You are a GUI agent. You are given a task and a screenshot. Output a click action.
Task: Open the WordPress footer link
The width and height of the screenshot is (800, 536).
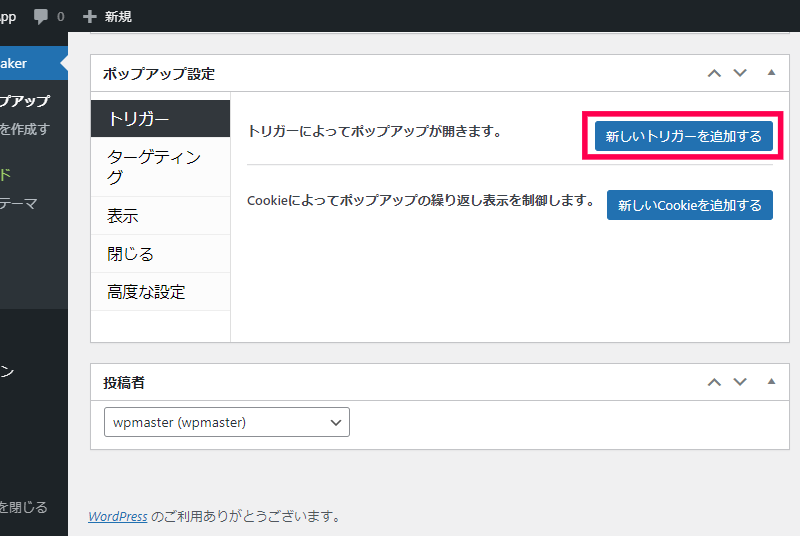118,517
